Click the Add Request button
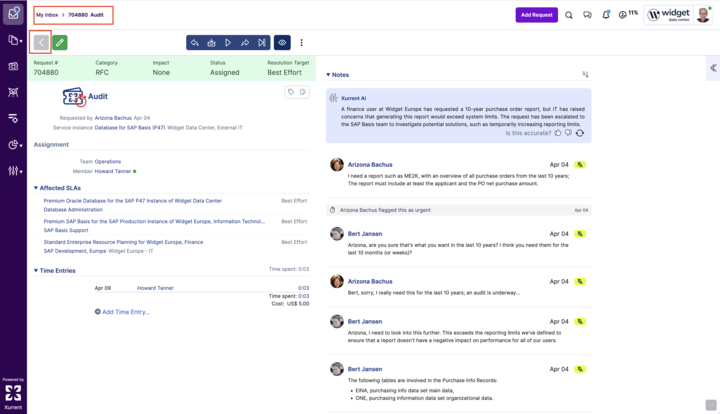Viewport: 720px width, 414px height. click(x=536, y=15)
